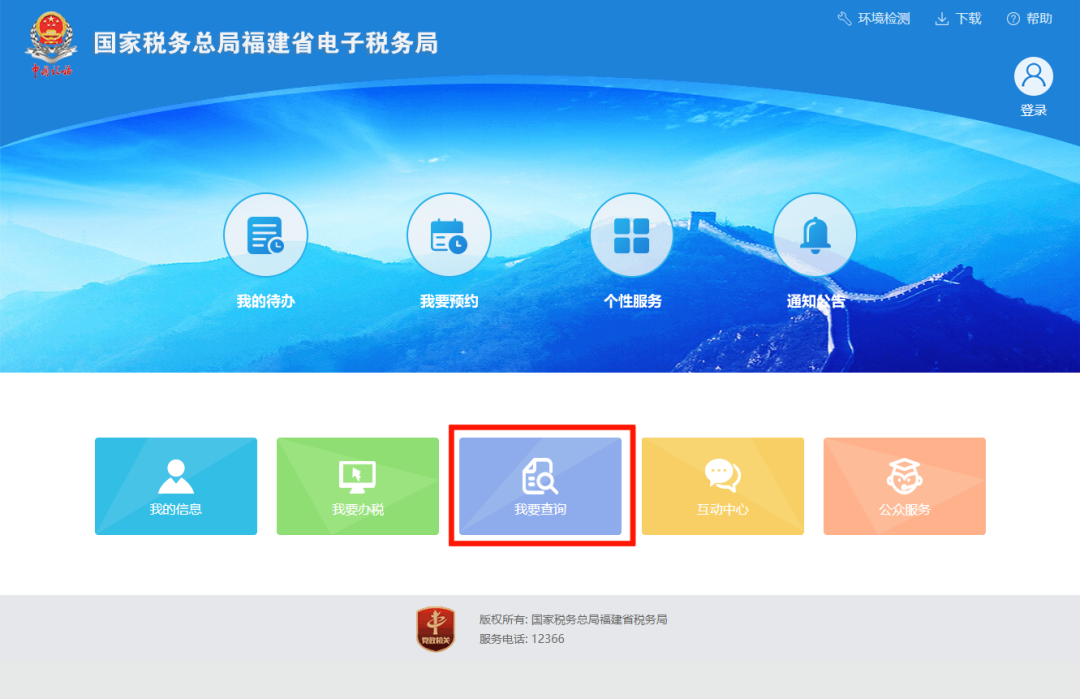Click the 我的待办 label

point(265,301)
